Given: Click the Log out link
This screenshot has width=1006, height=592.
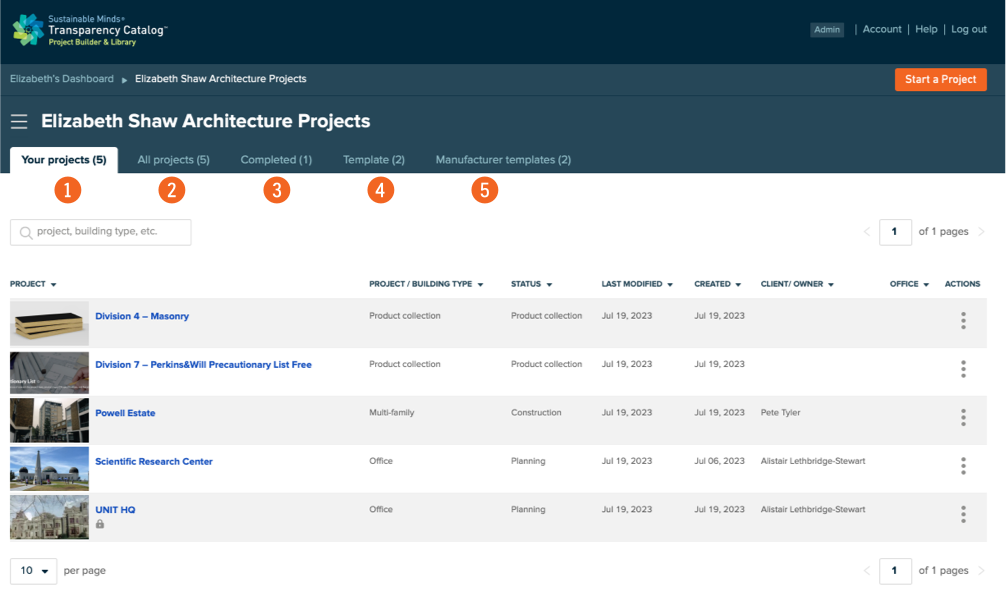Looking at the screenshot, I should tap(969, 29).
